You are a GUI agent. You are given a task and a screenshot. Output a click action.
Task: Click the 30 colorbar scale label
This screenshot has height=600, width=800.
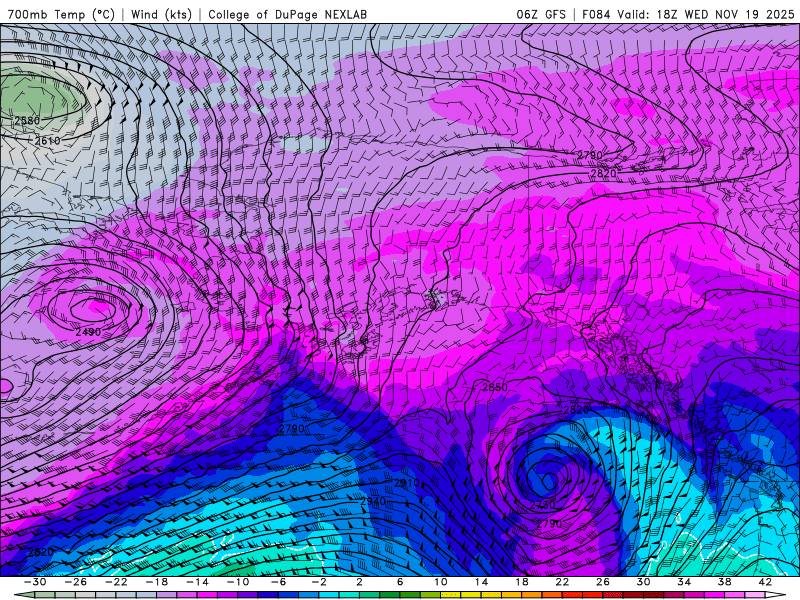click(643, 582)
